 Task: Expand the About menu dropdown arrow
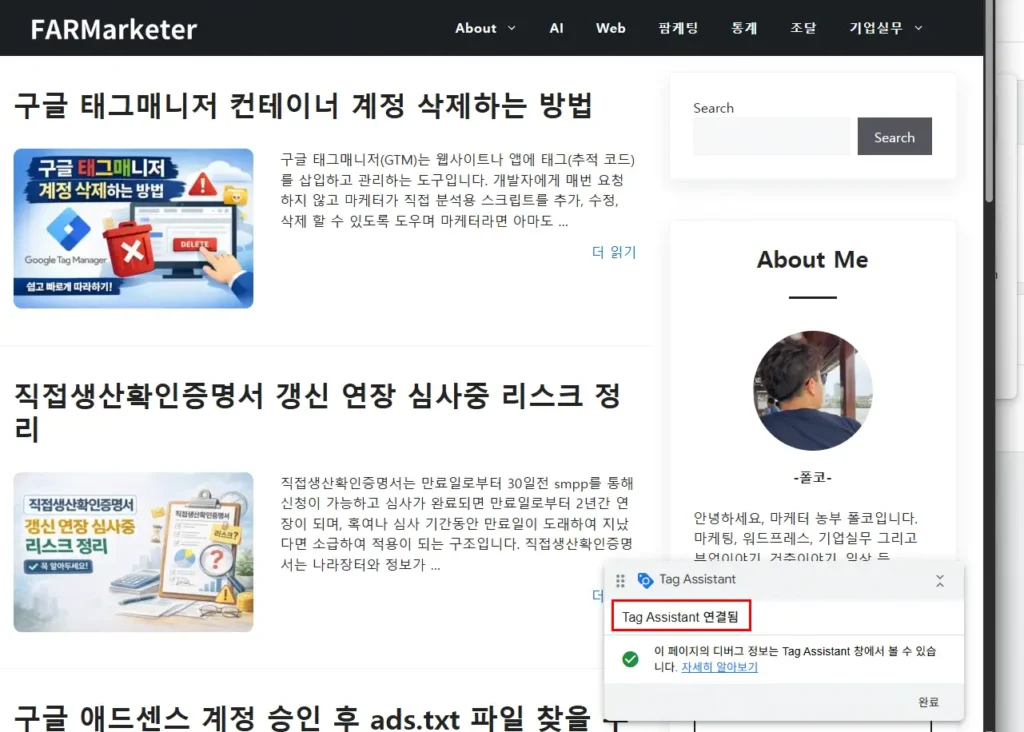pos(512,28)
